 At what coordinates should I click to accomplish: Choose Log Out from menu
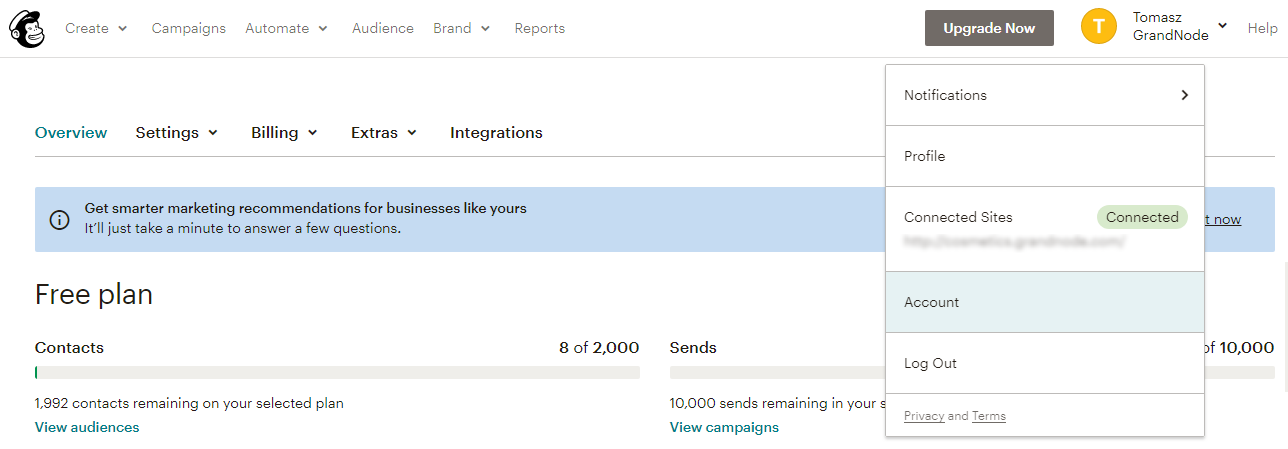point(1045,363)
